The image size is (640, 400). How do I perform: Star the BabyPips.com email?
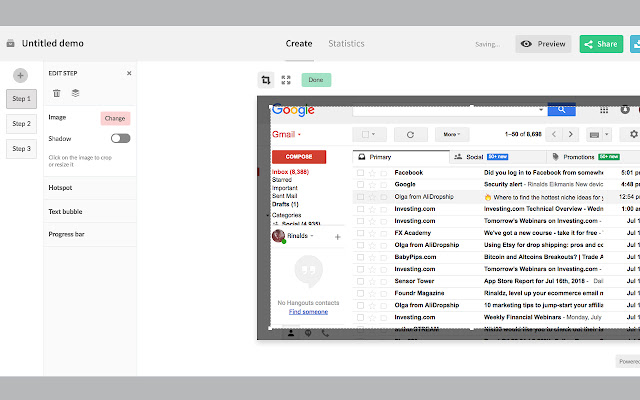pyautogui.click(x=372, y=257)
